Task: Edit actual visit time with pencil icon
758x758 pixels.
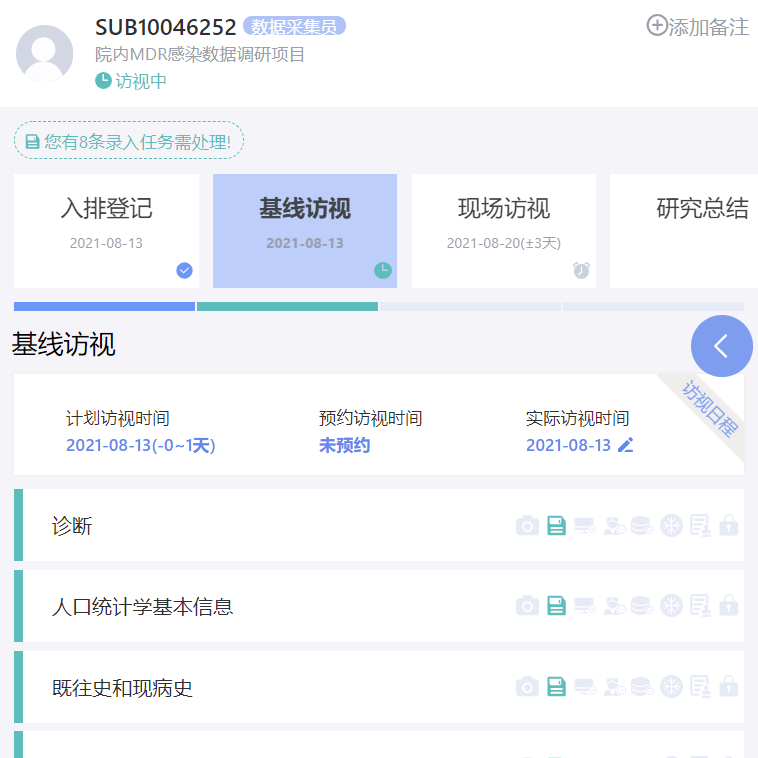Action: pyautogui.click(x=626, y=445)
